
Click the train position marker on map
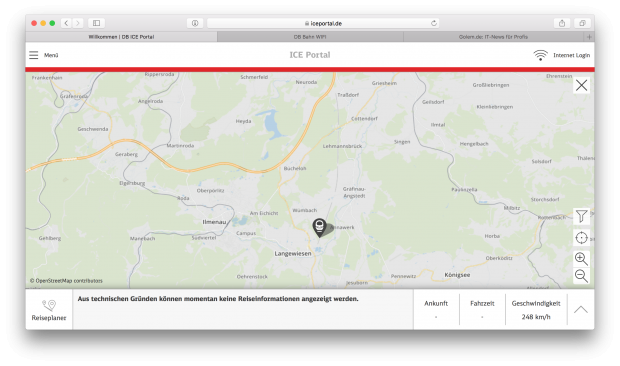point(319,227)
